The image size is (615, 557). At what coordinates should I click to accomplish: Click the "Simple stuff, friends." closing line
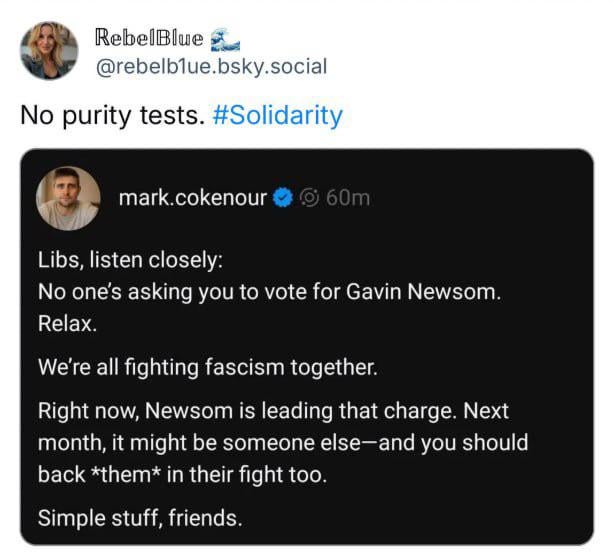click(140, 518)
